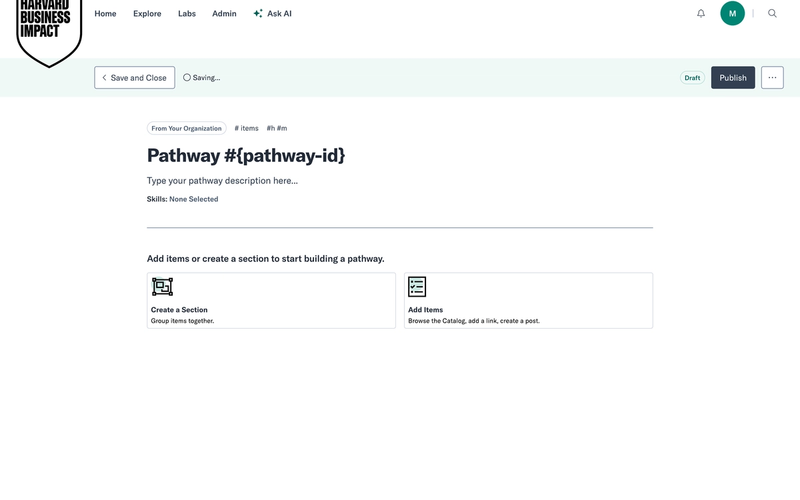Click the '# items' count text
The width and height of the screenshot is (800, 500).
[246, 128]
